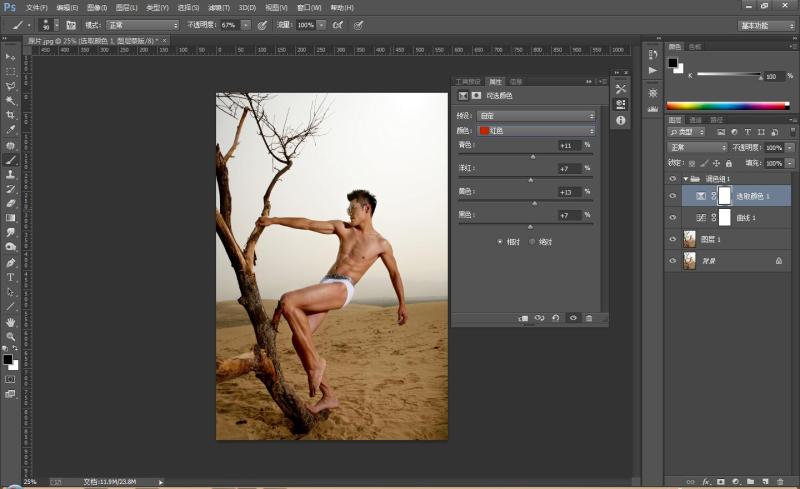
Task: Select the Hand tool
Action: [10, 323]
